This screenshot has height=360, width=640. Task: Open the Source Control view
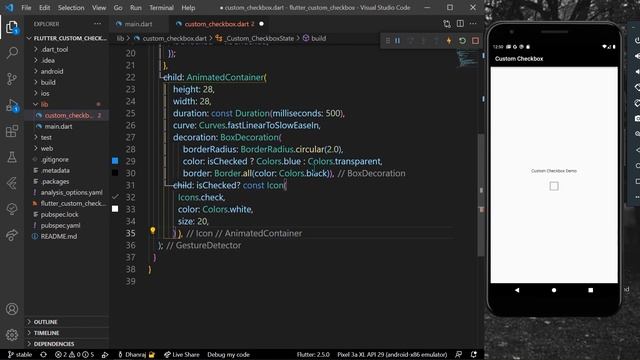(x=12, y=79)
